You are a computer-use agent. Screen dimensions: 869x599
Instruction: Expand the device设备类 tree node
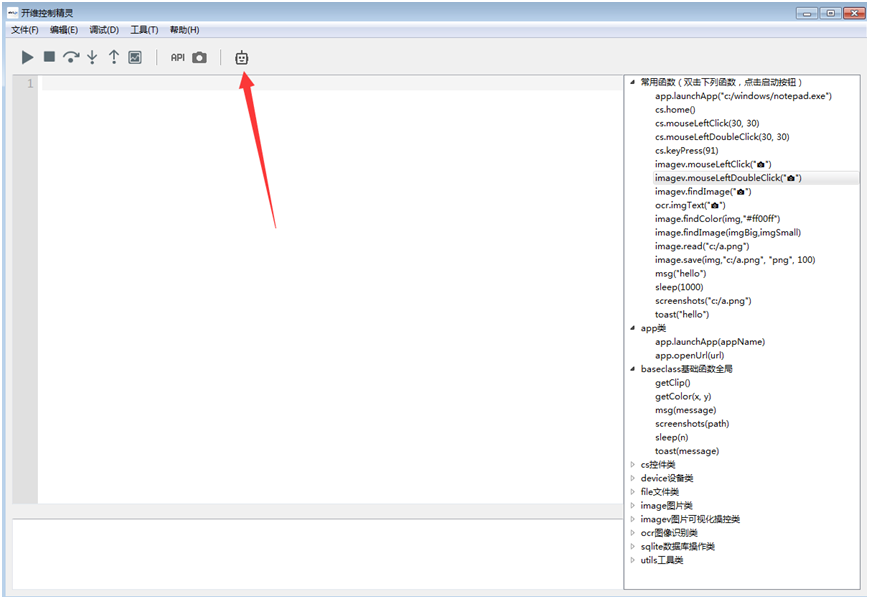pyautogui.click(x=632, y=478)
